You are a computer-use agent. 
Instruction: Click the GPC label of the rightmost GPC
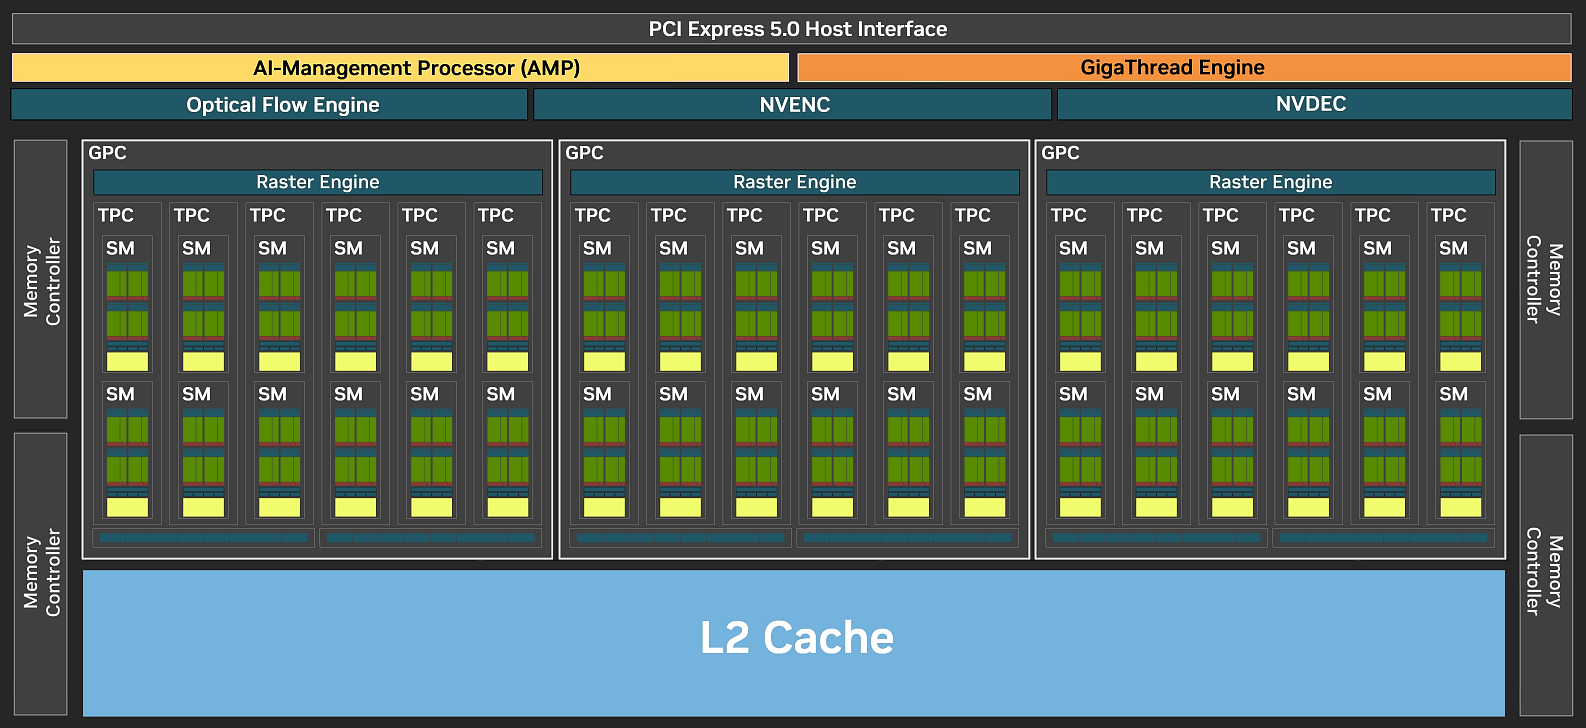(x=1060, y=153)
